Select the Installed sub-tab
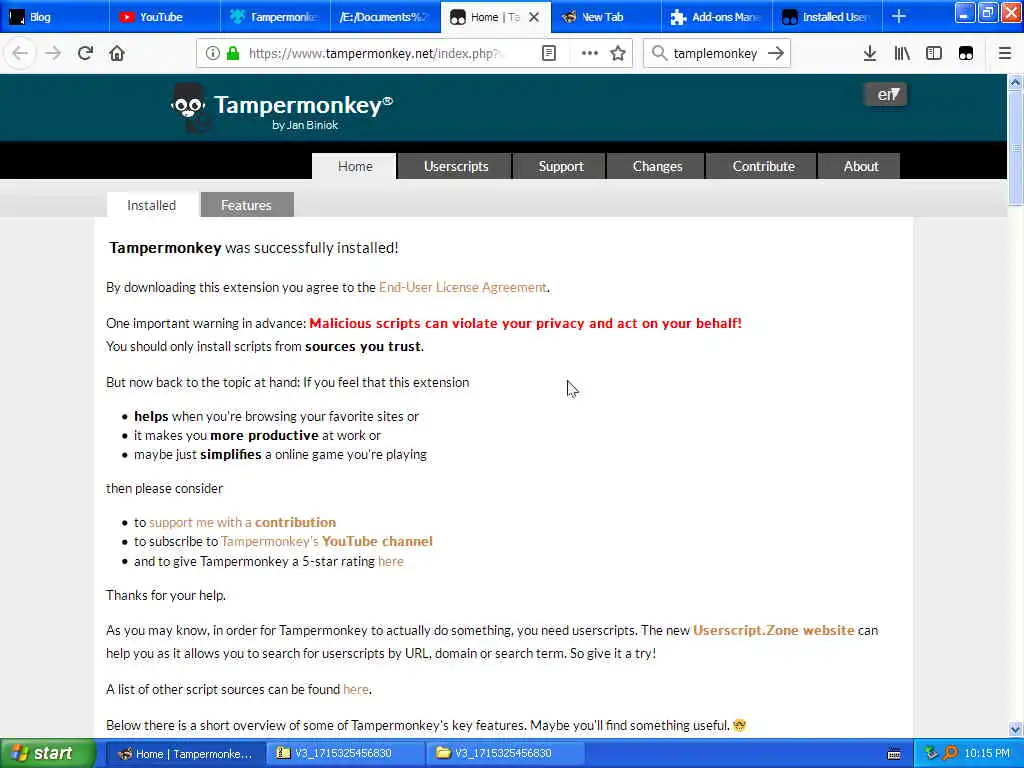This screenshot has width=1024, height=768. [152, 205]
